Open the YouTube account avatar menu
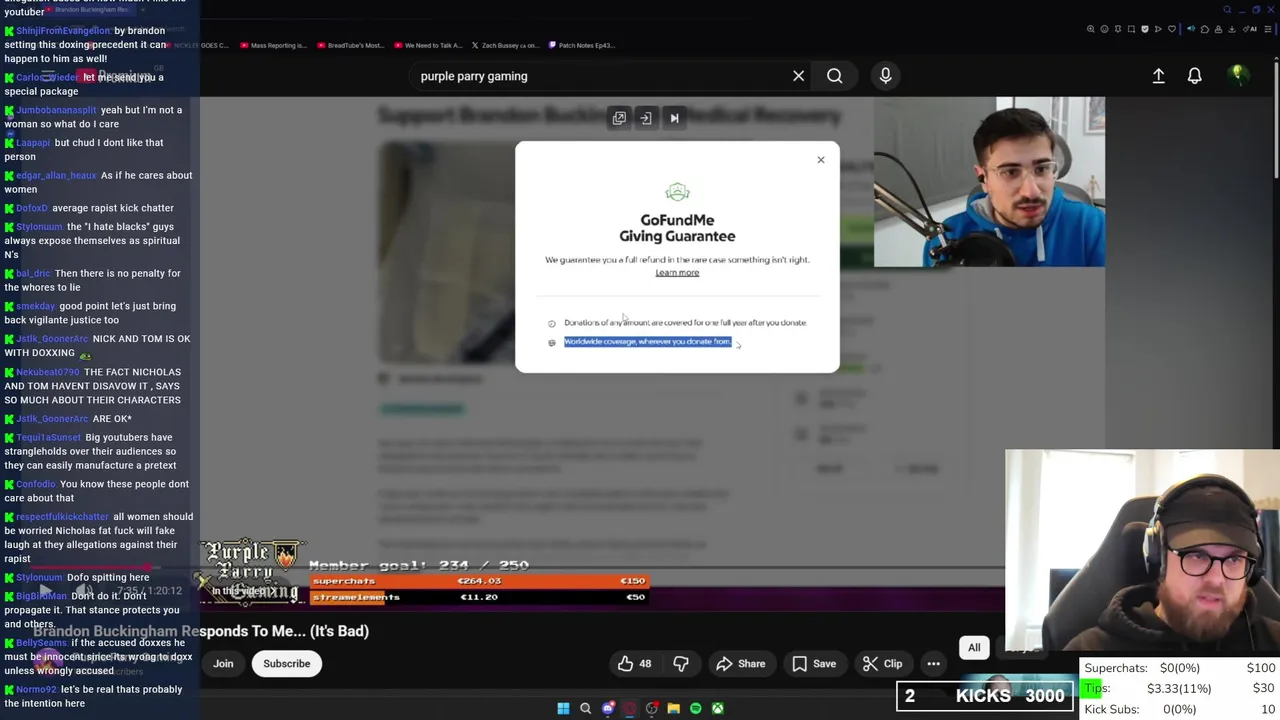The width and height of the screenshot is (1280, 720). click(1238, 75)
